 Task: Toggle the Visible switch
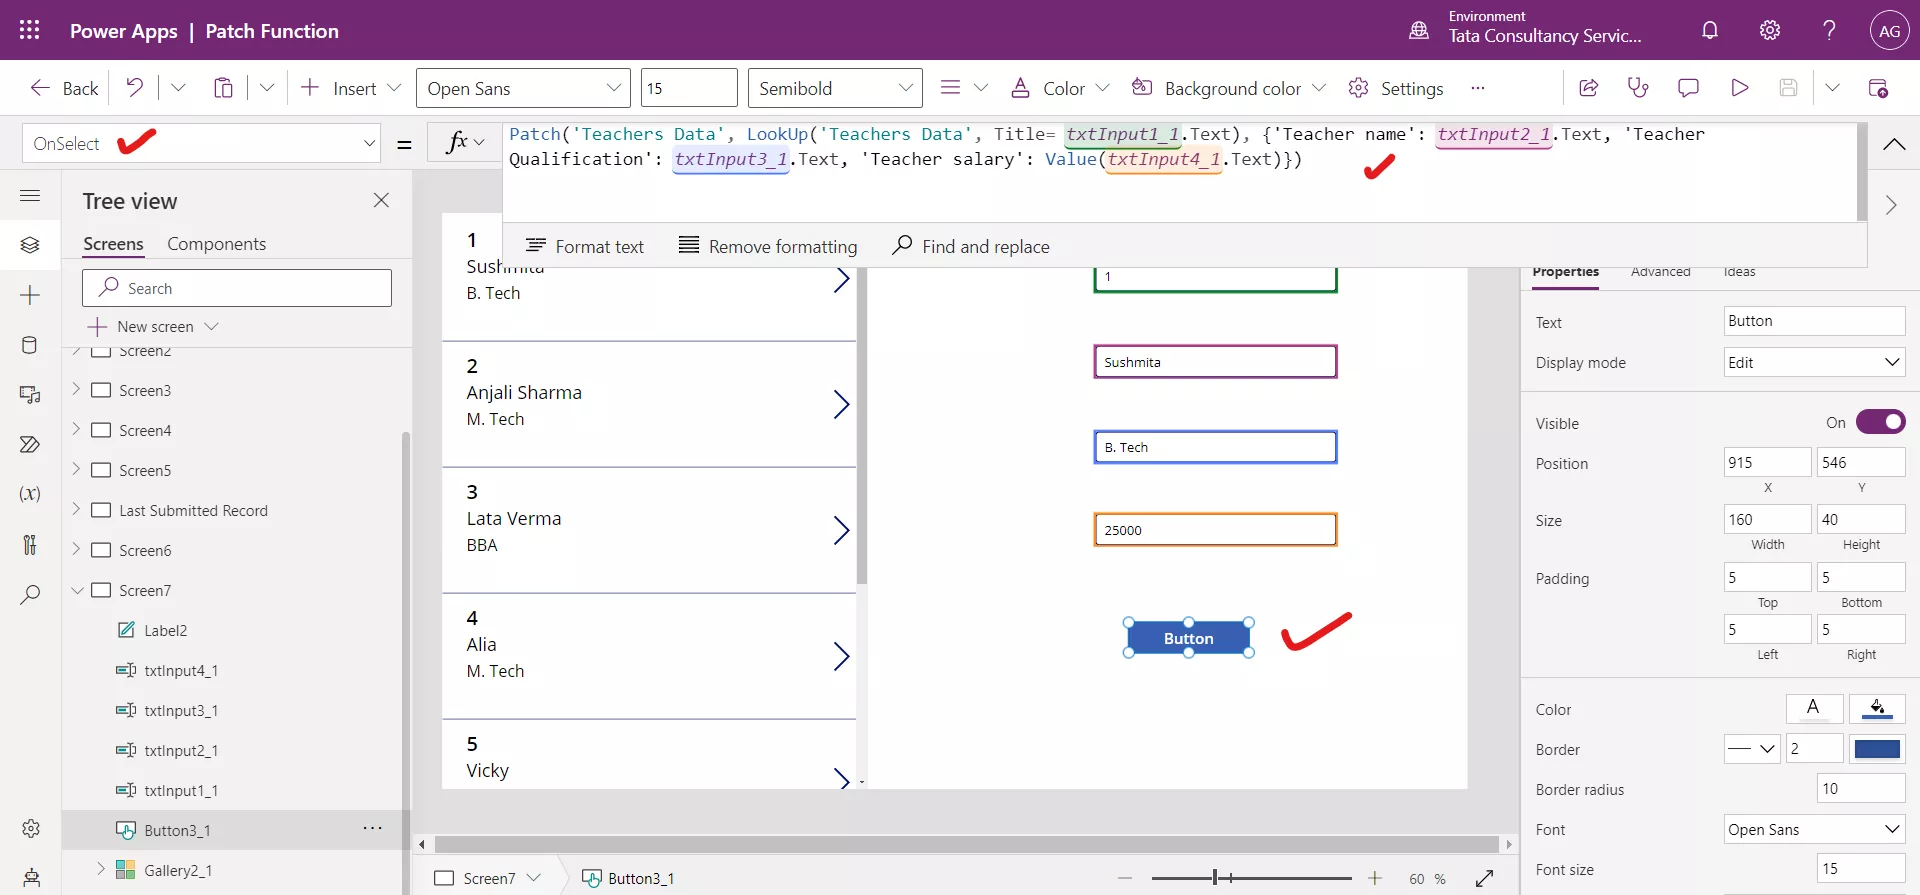1880,422
